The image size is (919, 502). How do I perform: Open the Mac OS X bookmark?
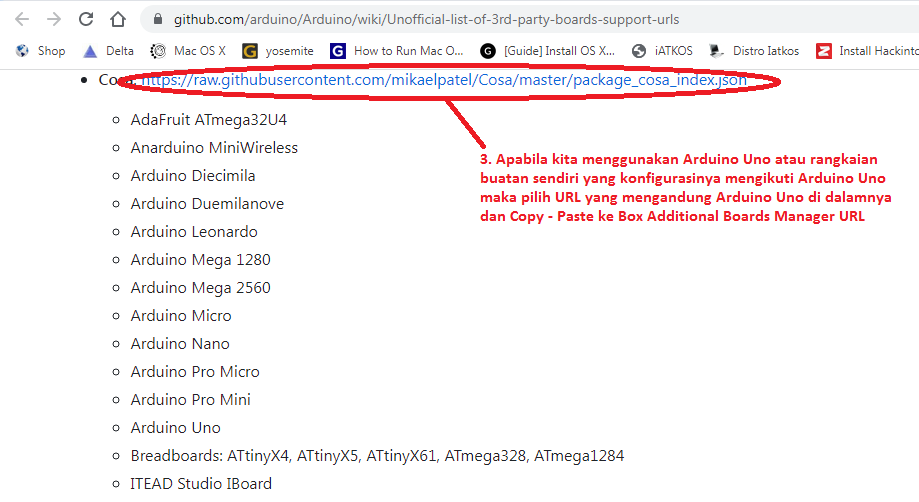(x=189, y=50)
